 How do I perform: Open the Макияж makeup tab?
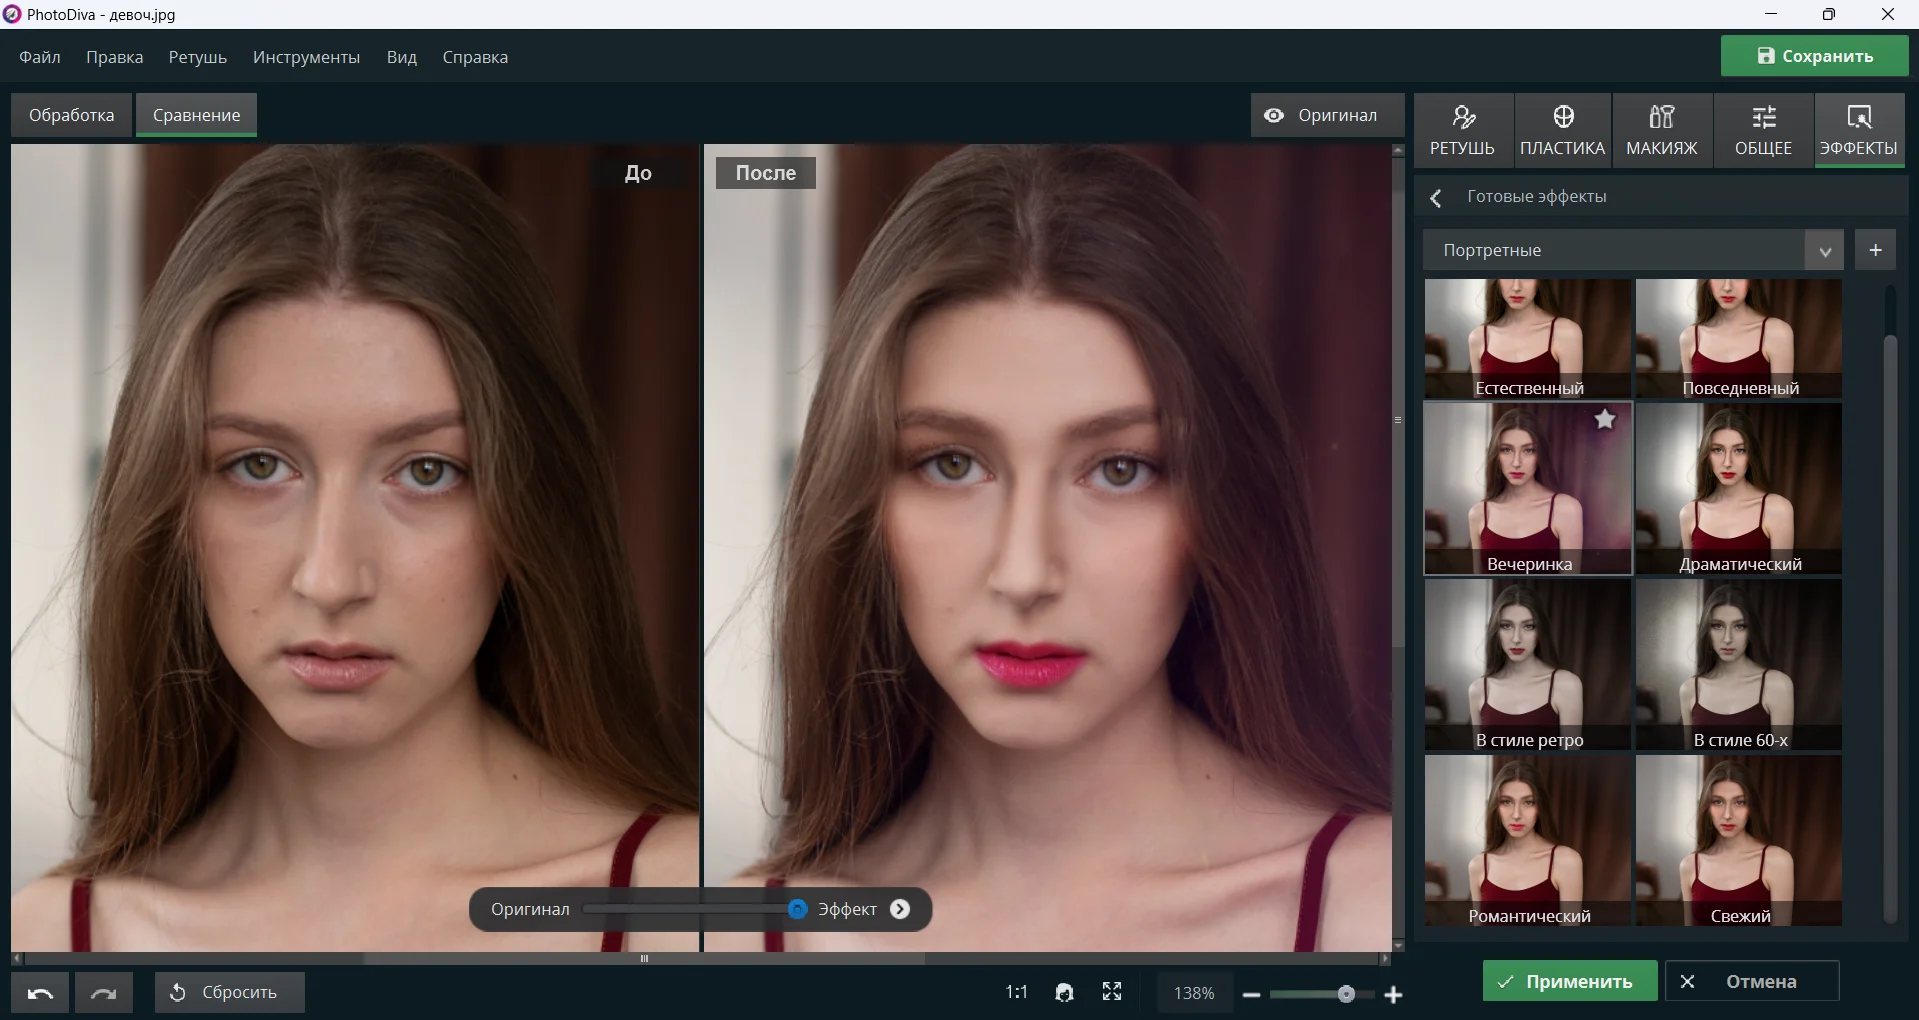click(x=1662, y=131)
